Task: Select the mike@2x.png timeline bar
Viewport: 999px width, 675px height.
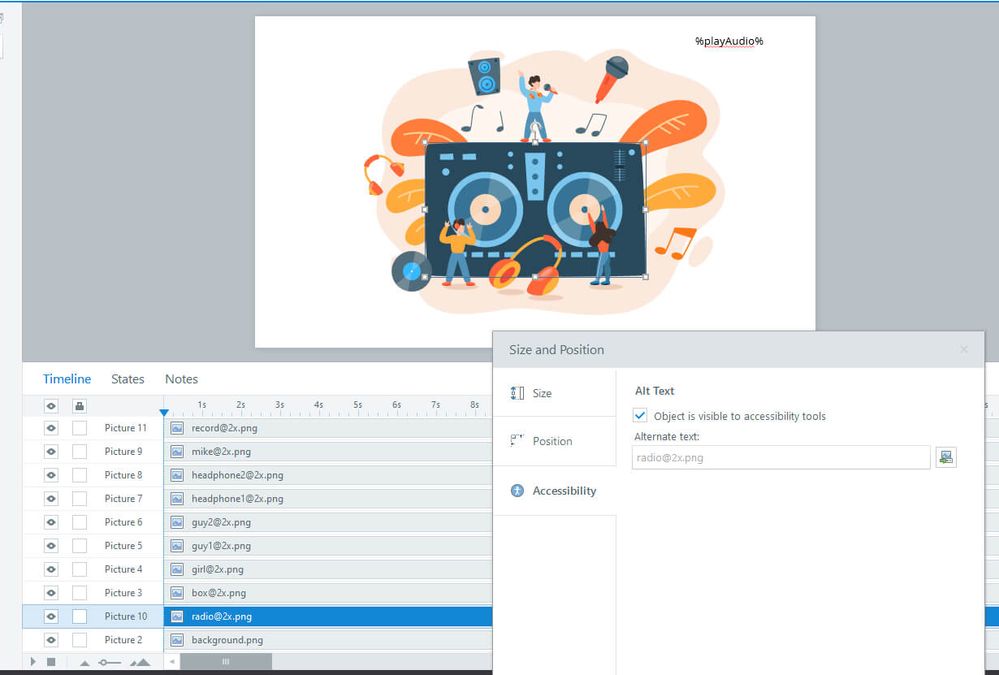Action: pos(328,452)
